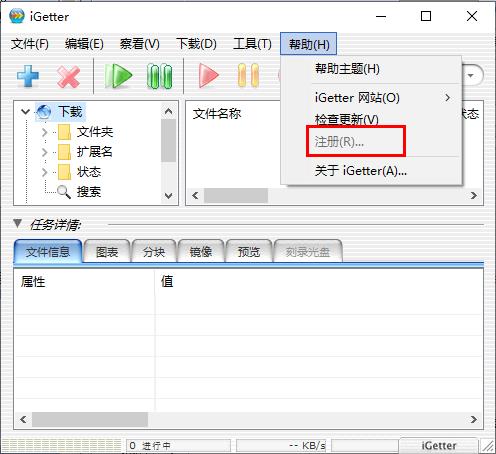Click the folder icon beside 文件夹

tap(64, 132)
